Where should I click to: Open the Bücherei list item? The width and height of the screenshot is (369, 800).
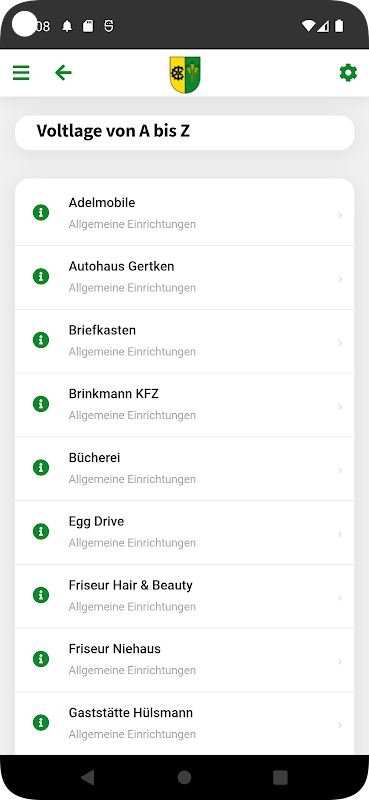coord(184,468)
